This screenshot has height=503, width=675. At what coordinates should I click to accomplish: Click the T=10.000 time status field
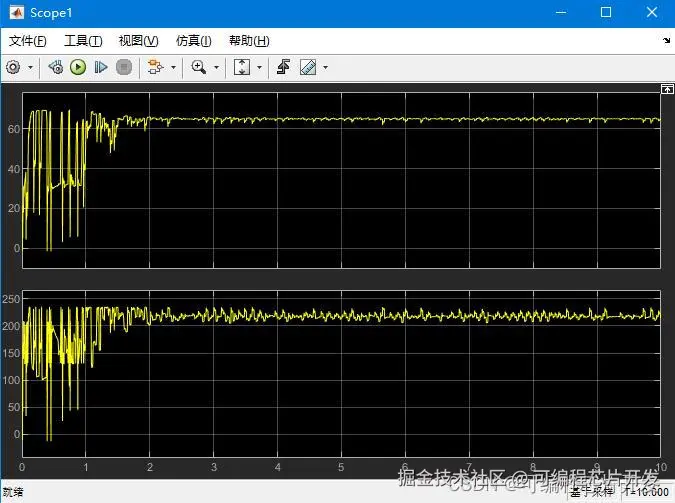pyautogui.click(x=647, y=492)
